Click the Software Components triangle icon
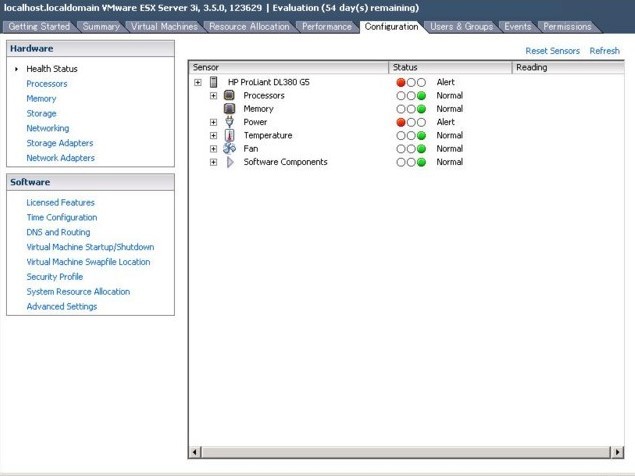 coord(230,162)
